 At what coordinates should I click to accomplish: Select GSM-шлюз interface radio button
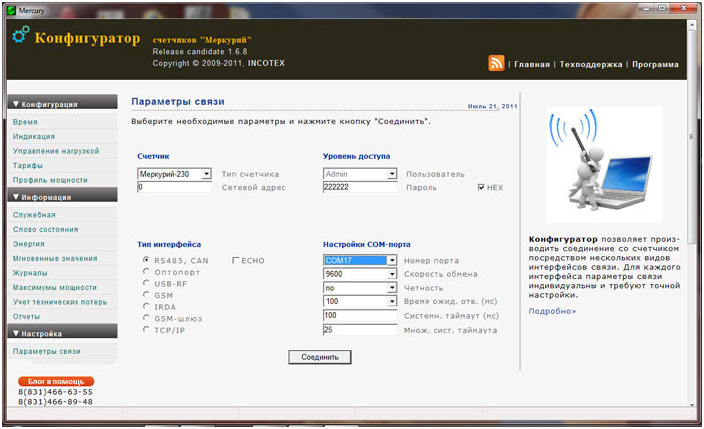146,318
